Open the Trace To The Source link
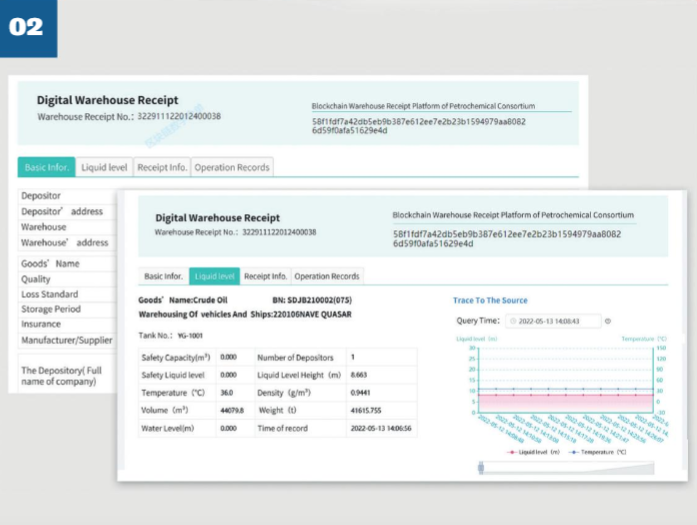 tap(490, 300)
